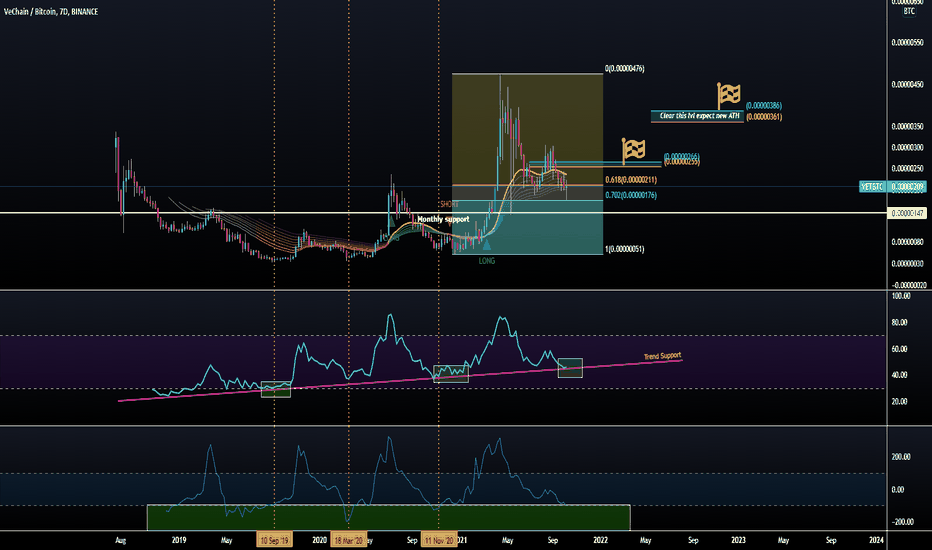The width and height of the screenshot is (932, 550).
Task: Click the 'Monthly support' annotation
Action: (x=443, y=219)
